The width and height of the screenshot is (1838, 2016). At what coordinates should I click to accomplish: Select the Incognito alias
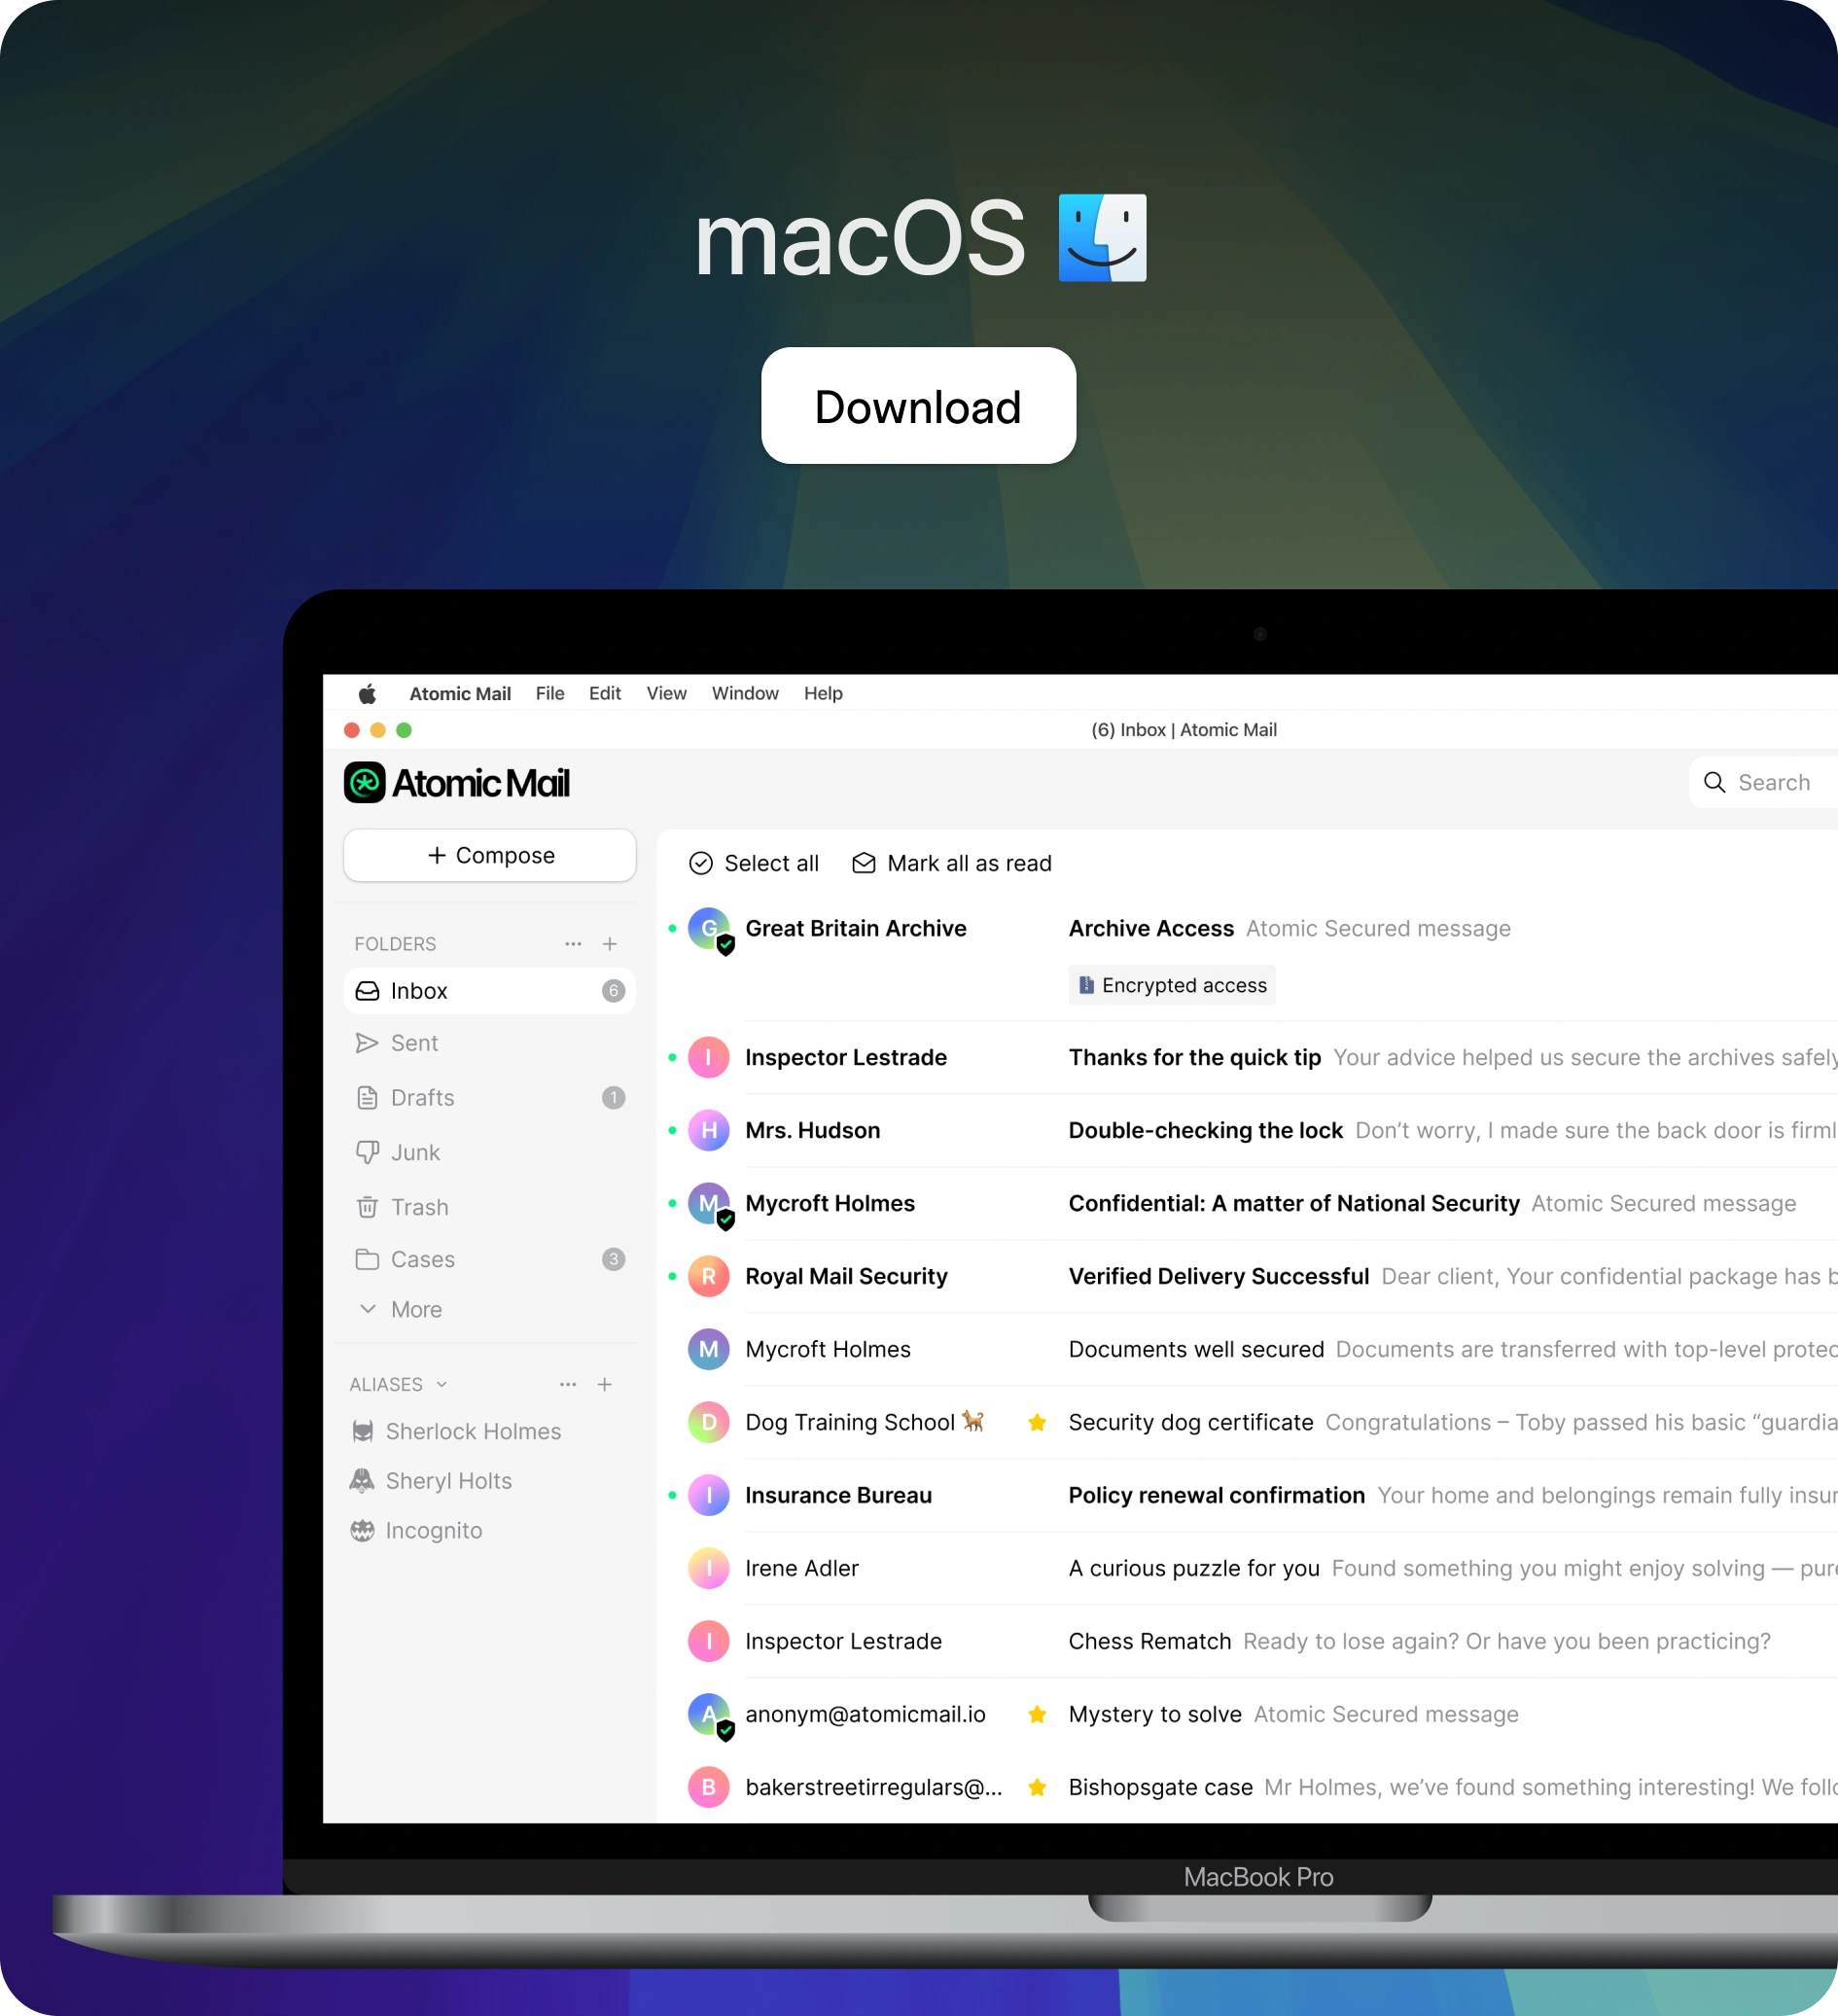(416, 1530)
